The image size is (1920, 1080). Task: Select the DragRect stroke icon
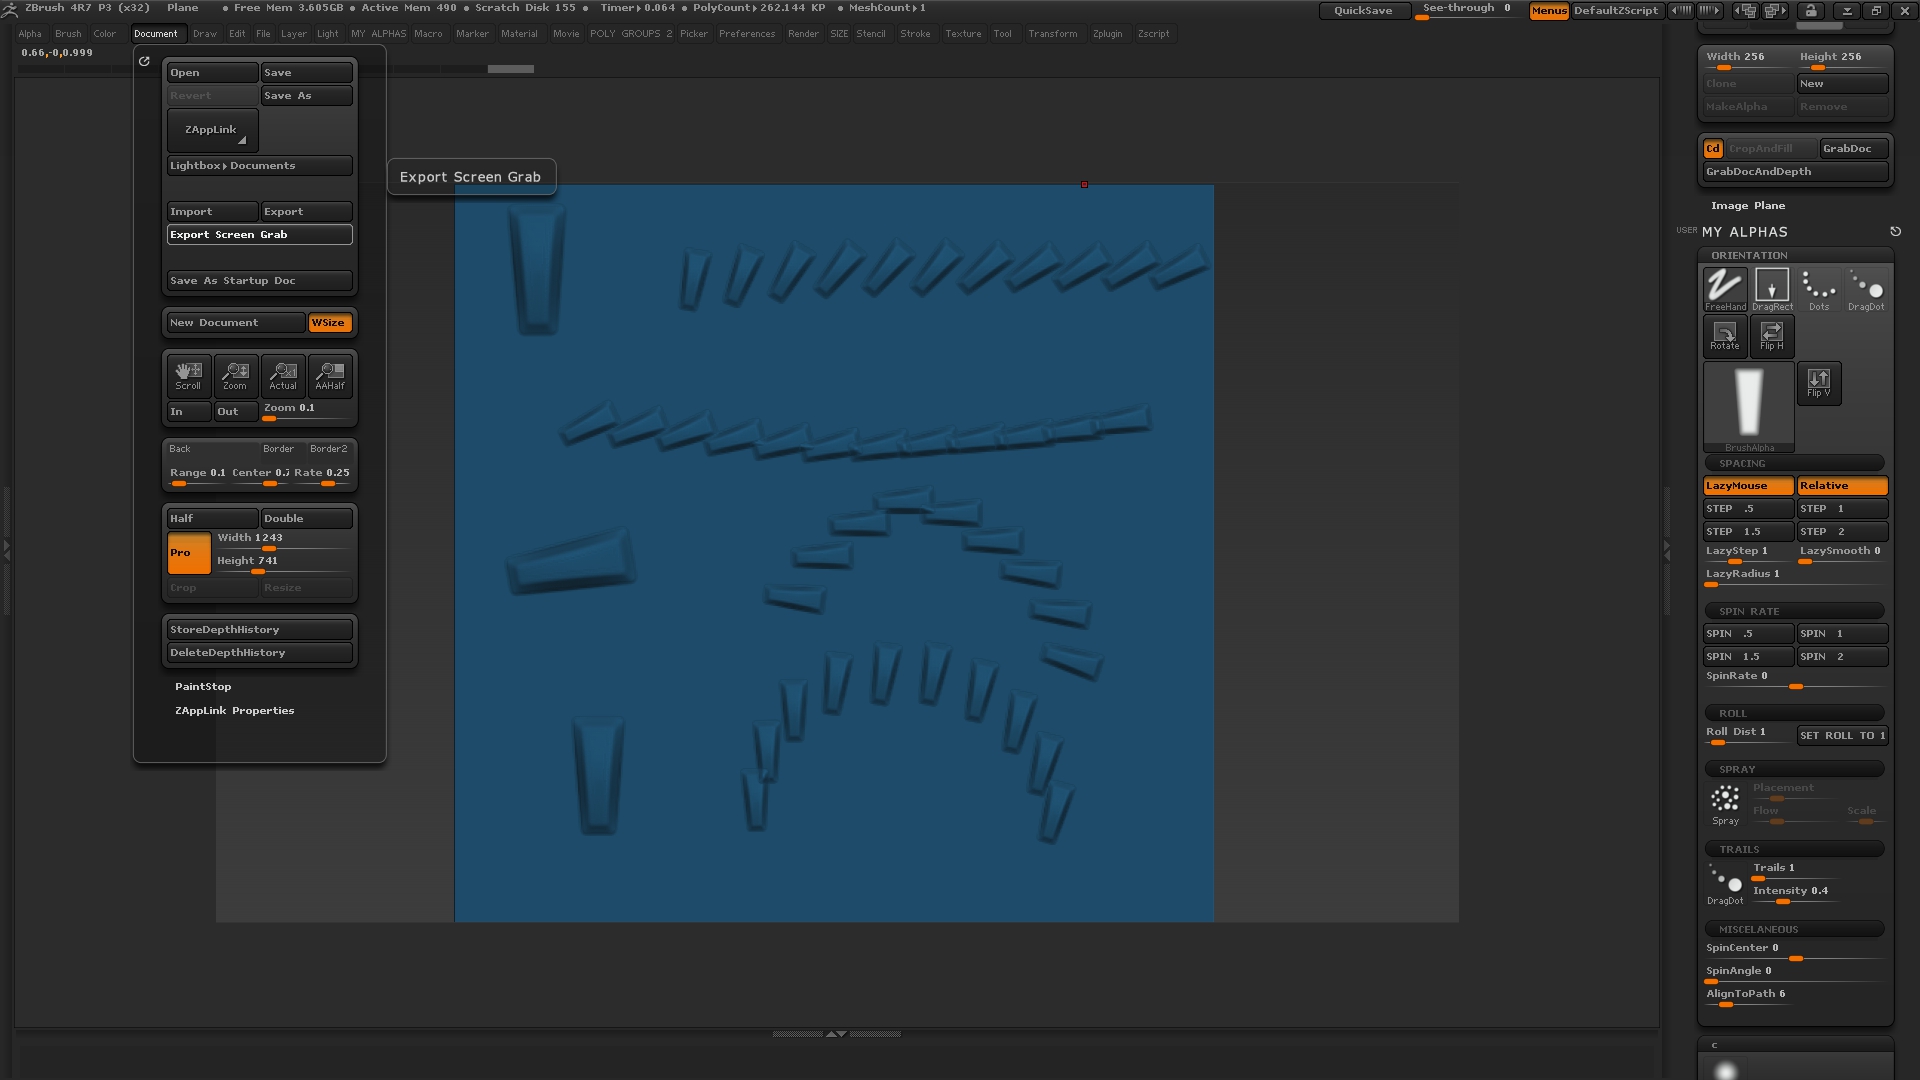pos(1772,288)
